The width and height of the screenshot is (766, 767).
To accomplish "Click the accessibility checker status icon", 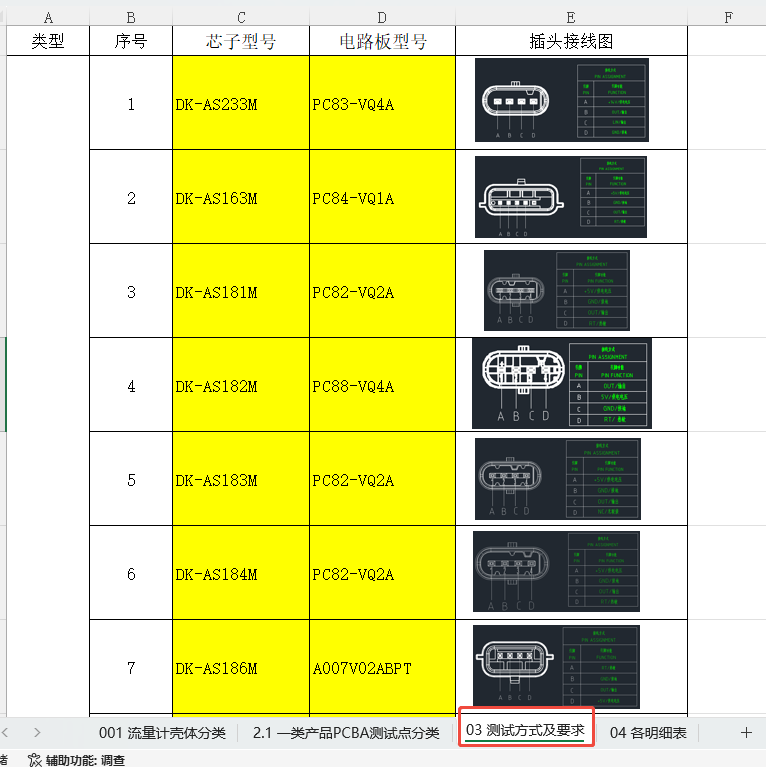I will click(x=35, y=760).
